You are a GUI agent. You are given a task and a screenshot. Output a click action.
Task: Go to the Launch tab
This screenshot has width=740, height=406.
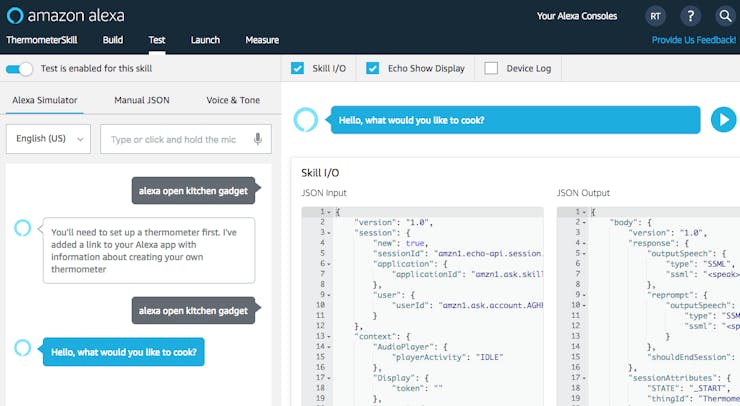coord(205,40)
